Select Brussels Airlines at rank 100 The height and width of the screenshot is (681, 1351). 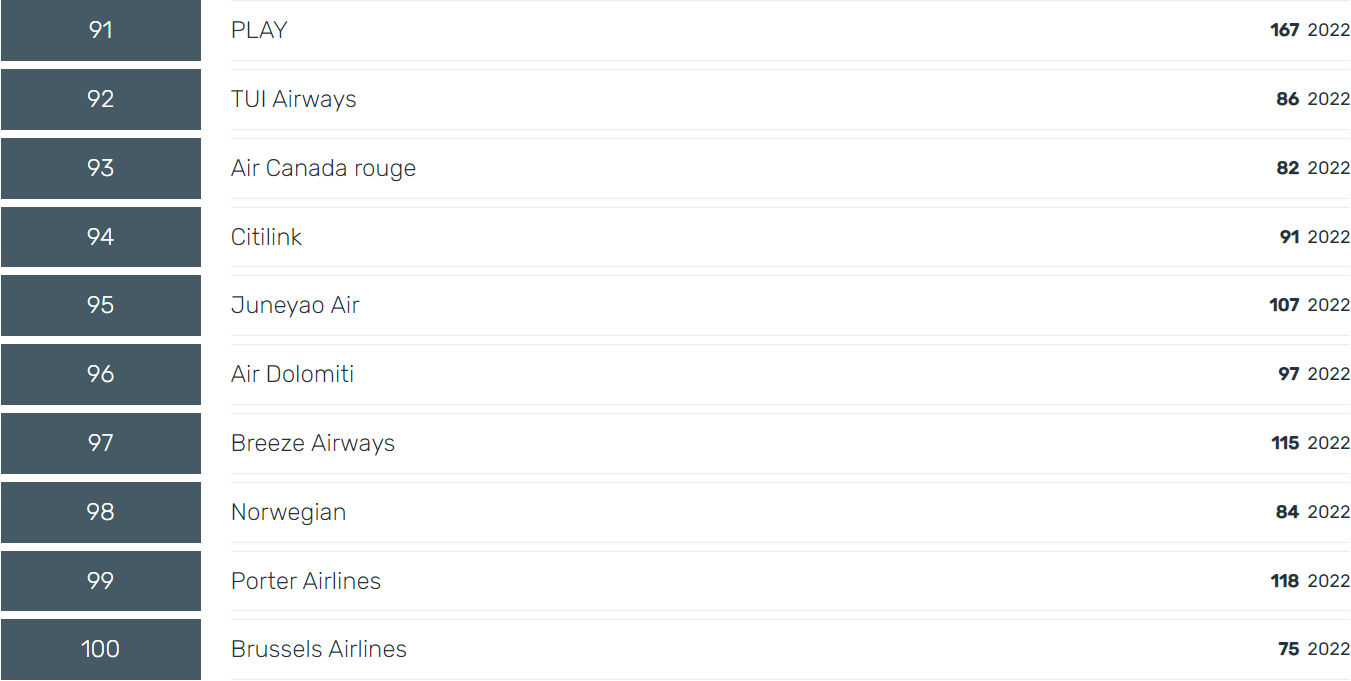pyautogui.click(x=319, y=649)
